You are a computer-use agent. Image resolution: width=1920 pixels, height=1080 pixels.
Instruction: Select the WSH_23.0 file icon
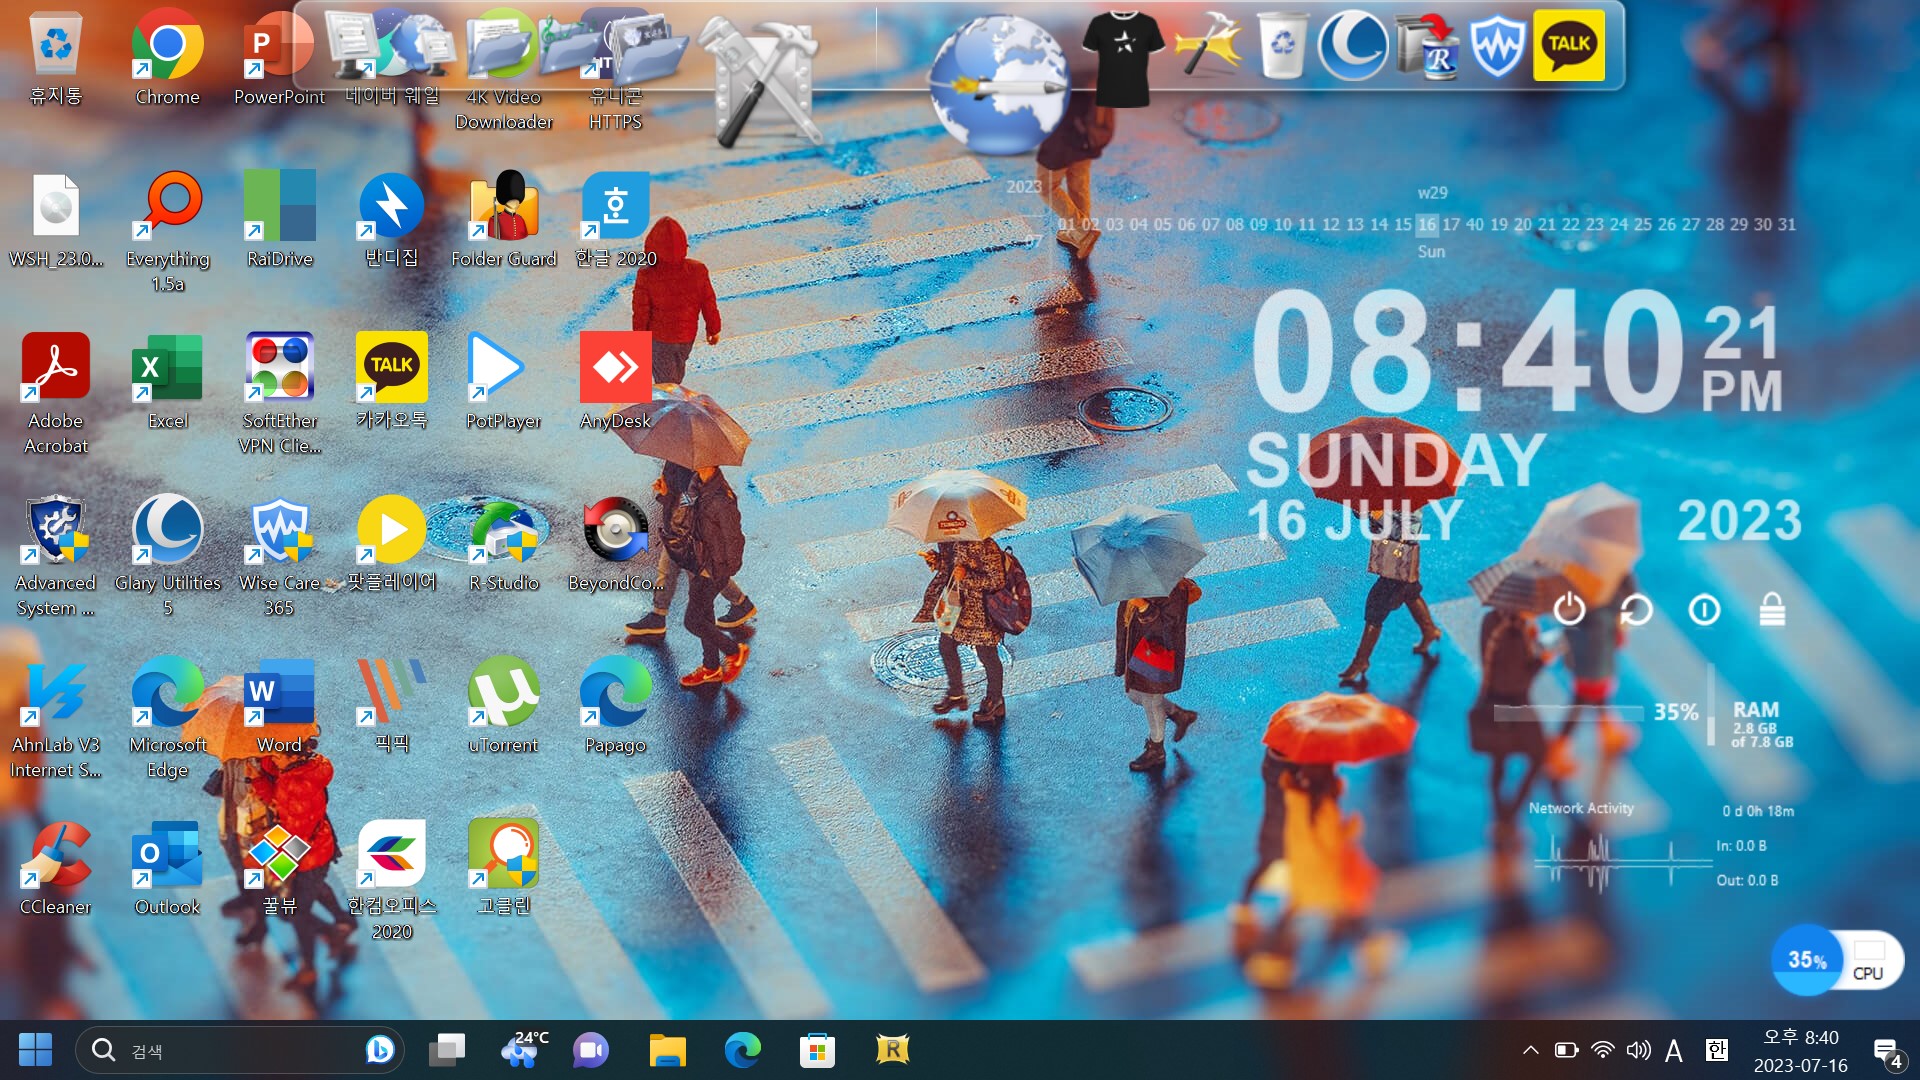pos(56,220)
